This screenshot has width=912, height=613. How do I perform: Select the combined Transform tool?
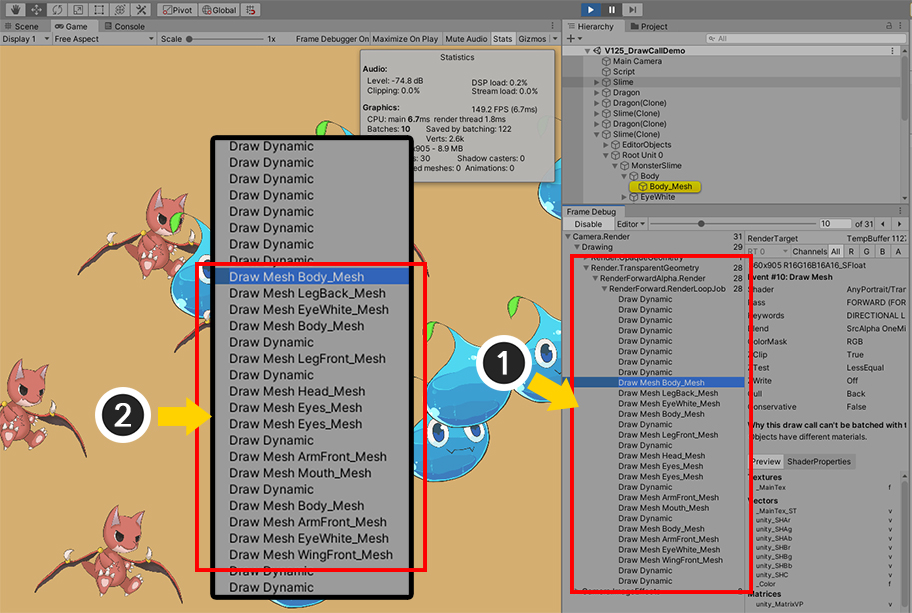[120, 9]
